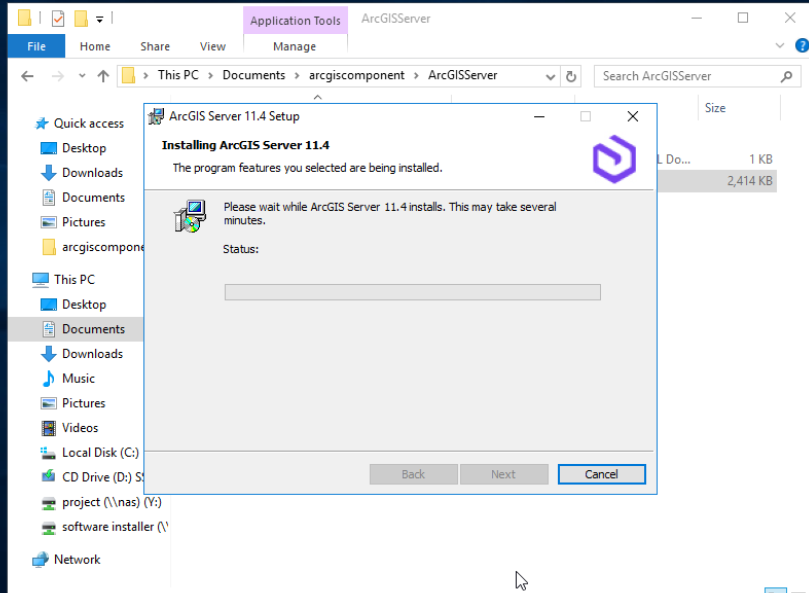Click the installation progress bar
The image size is (809, 593).
coord(412,292)
